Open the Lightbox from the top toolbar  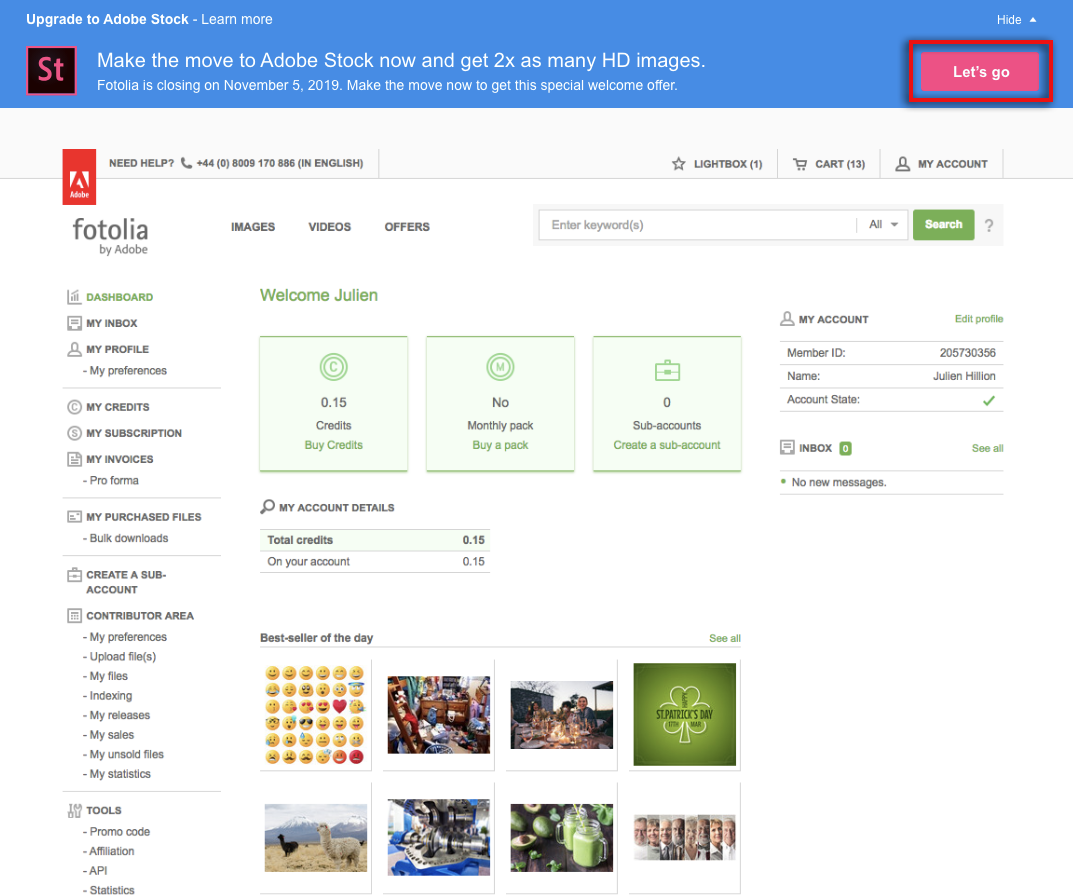pos(716,163)
